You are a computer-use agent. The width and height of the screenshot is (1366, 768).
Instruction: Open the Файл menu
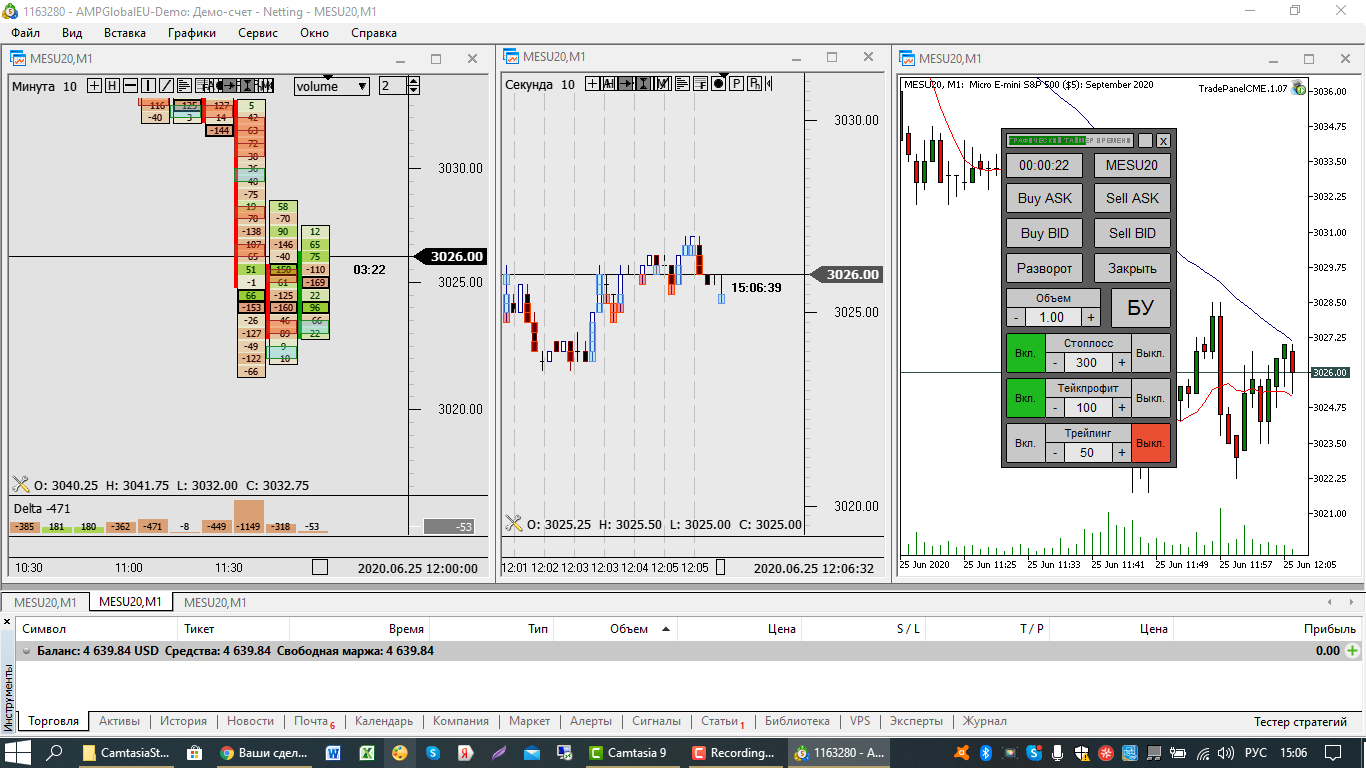click(x=26, y=32)
